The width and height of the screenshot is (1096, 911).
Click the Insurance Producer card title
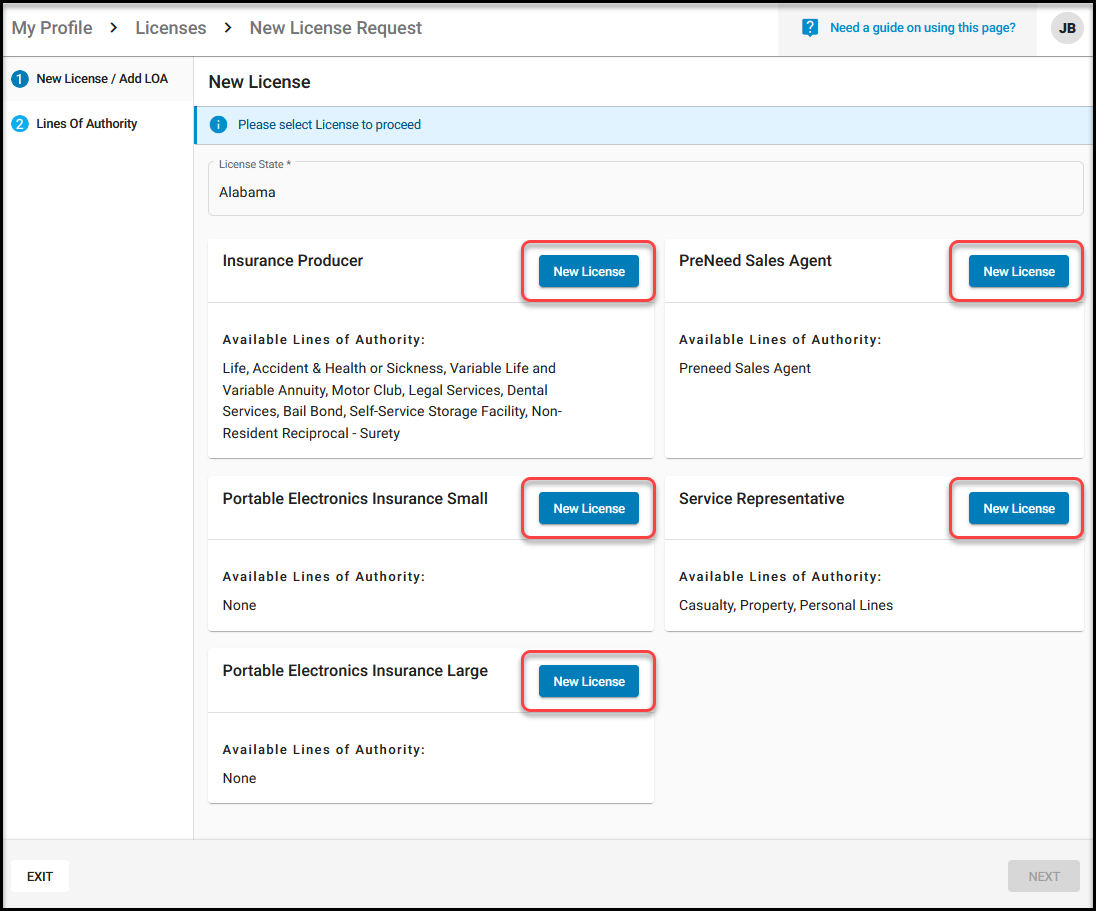coord(293,261)
